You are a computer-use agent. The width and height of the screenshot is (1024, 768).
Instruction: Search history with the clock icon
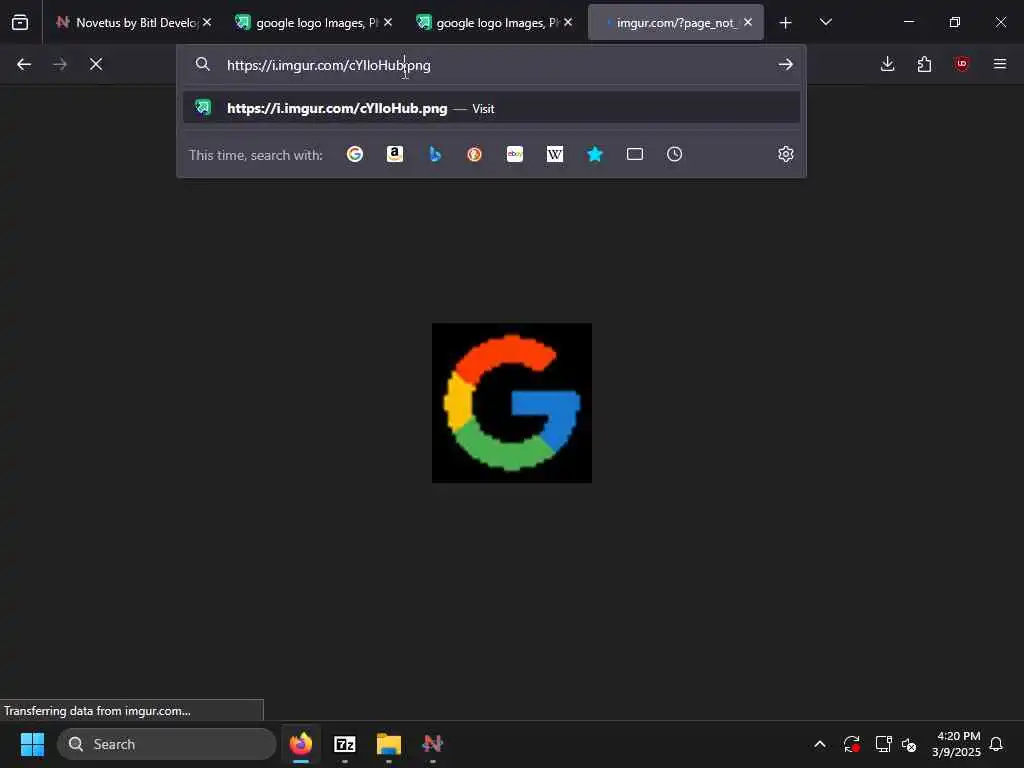tap(675, 154)
